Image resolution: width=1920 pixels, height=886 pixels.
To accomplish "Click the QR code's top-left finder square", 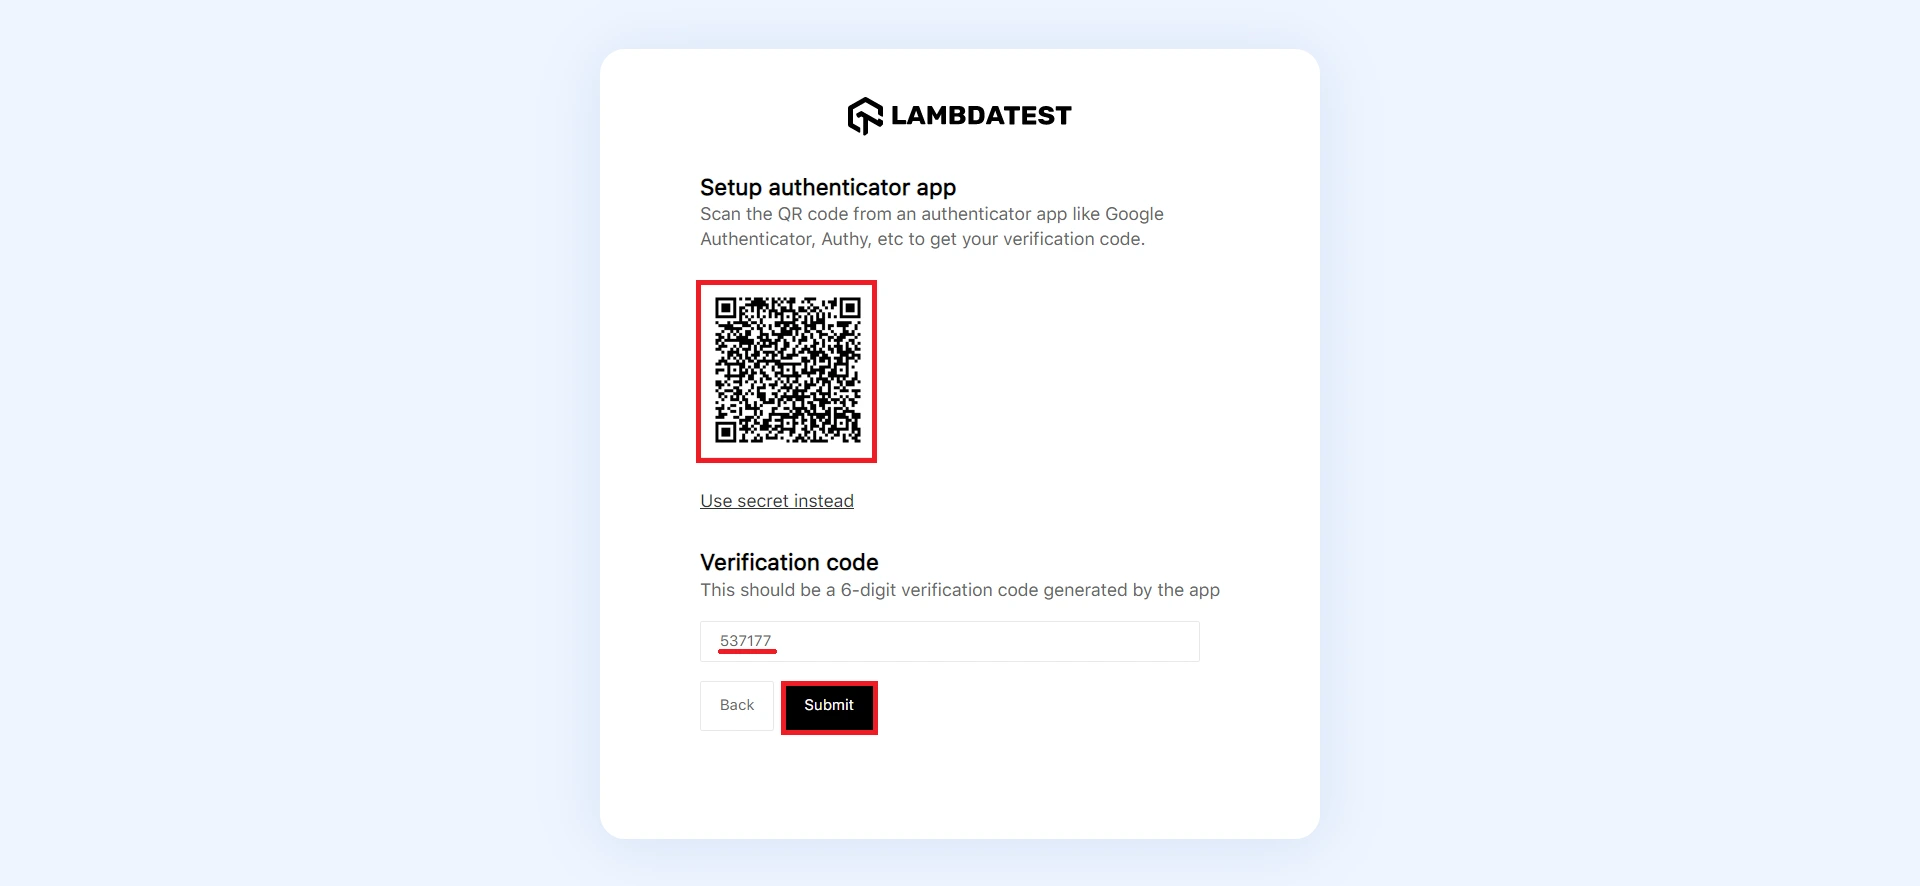I will pos(726,309).
